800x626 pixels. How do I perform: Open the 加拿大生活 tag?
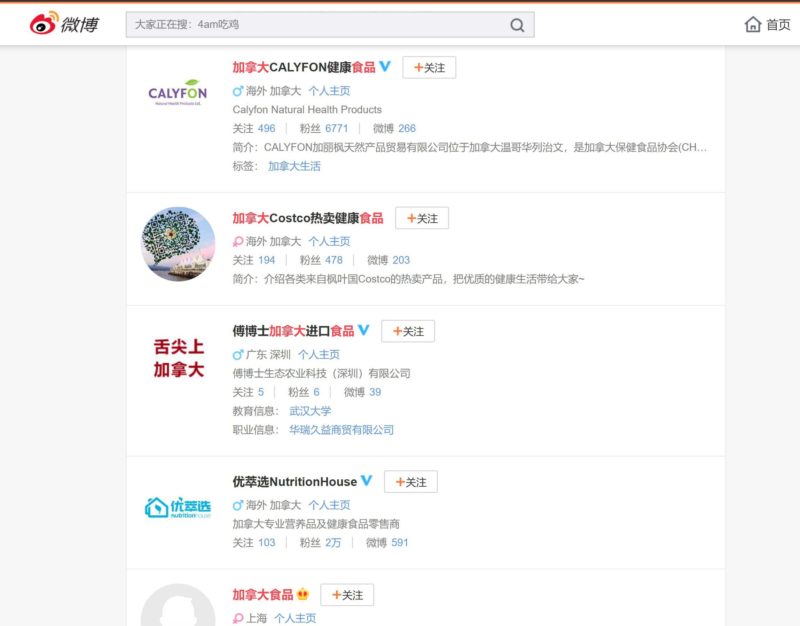[294, 166]
